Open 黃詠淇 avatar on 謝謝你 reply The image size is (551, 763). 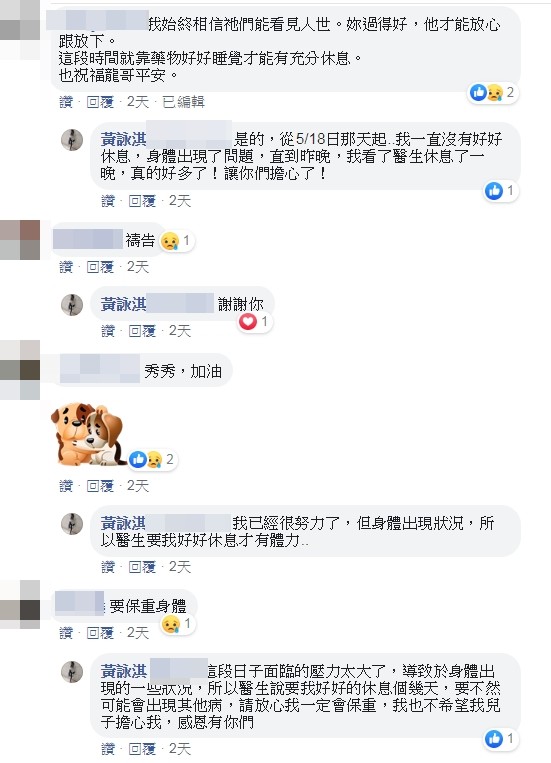tap(72, 305)
